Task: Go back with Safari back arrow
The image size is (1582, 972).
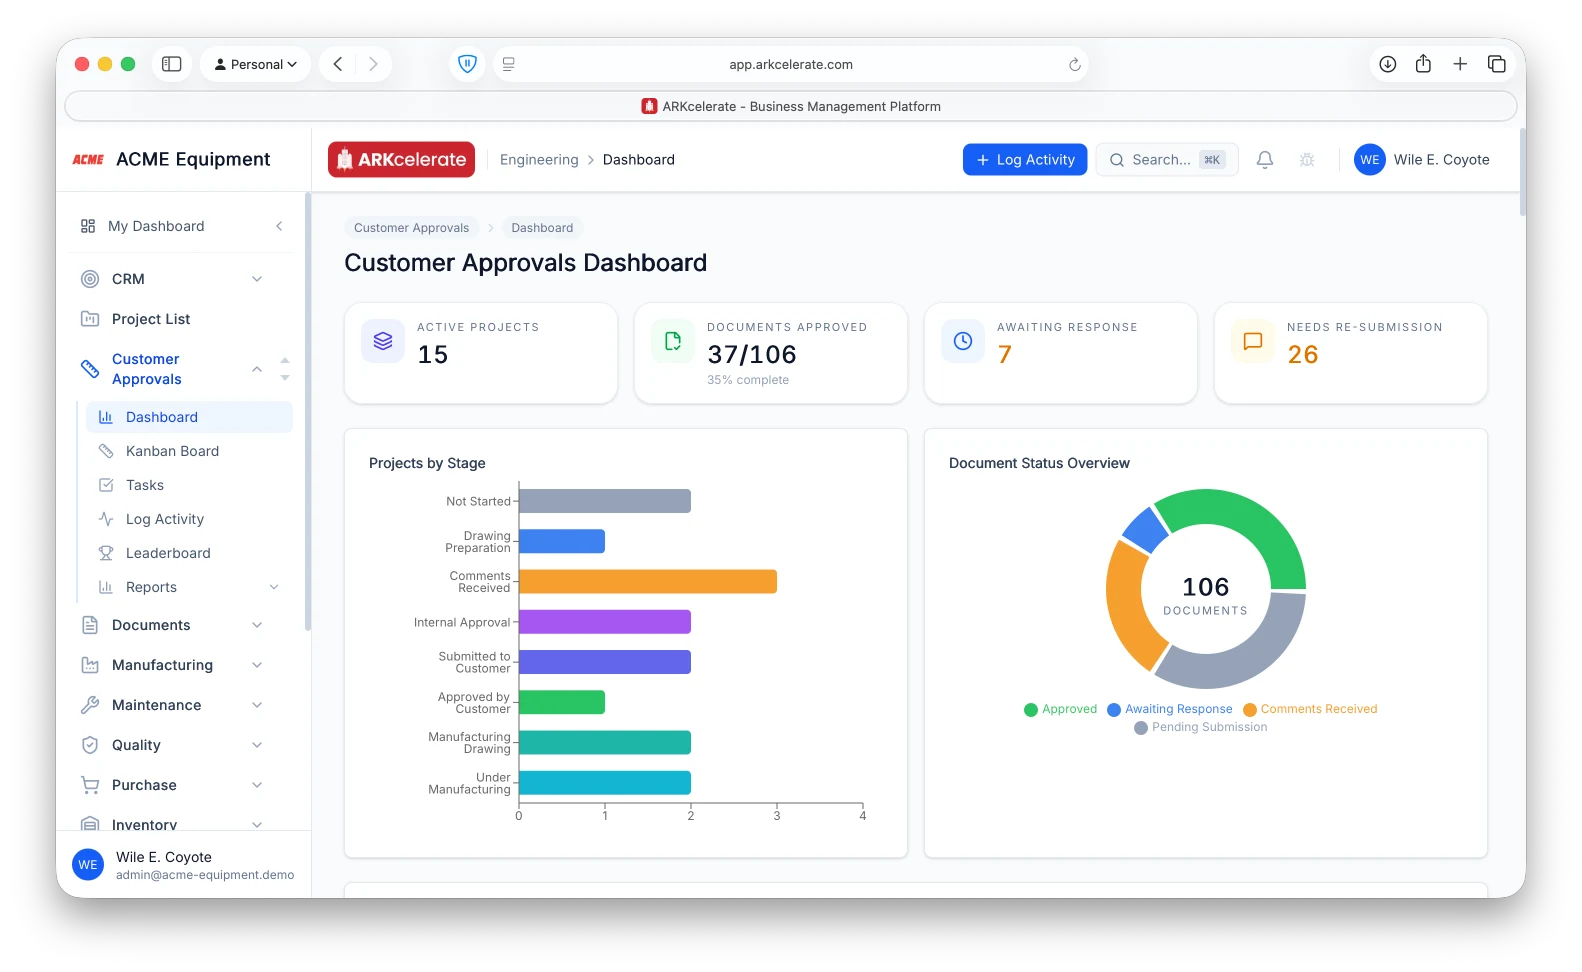Action: coord(338,64)
